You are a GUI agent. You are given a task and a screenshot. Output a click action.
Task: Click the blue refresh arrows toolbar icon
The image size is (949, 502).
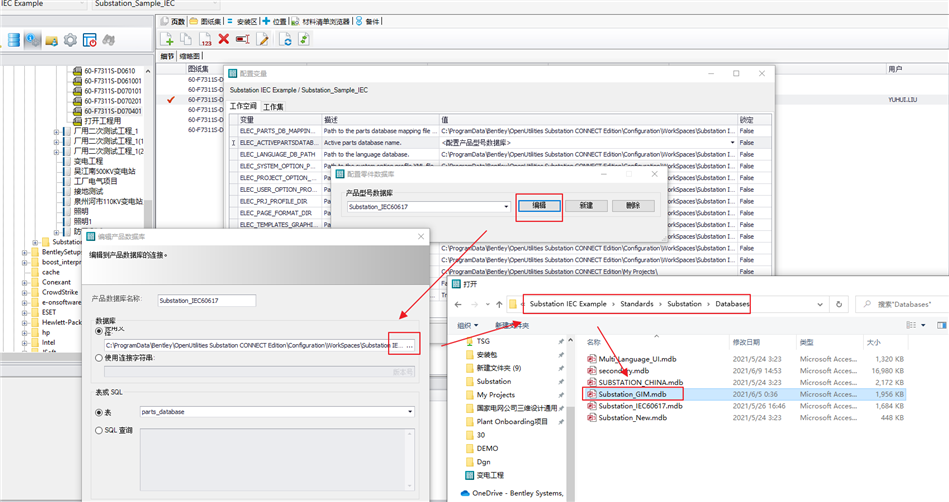286,39
